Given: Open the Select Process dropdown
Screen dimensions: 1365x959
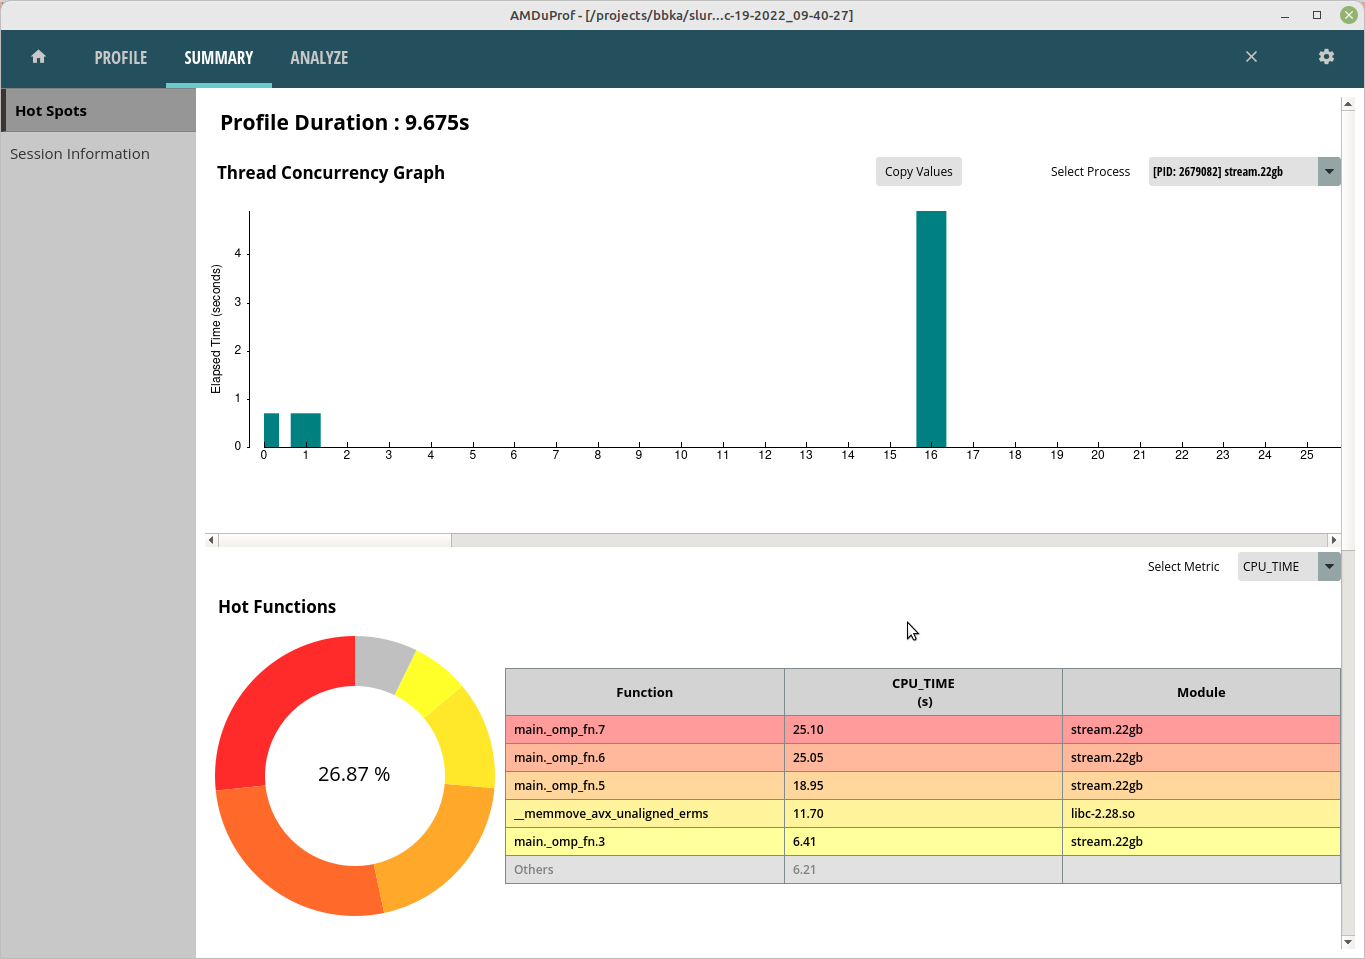Looking at the screenshot, I should coord(1329,171).
